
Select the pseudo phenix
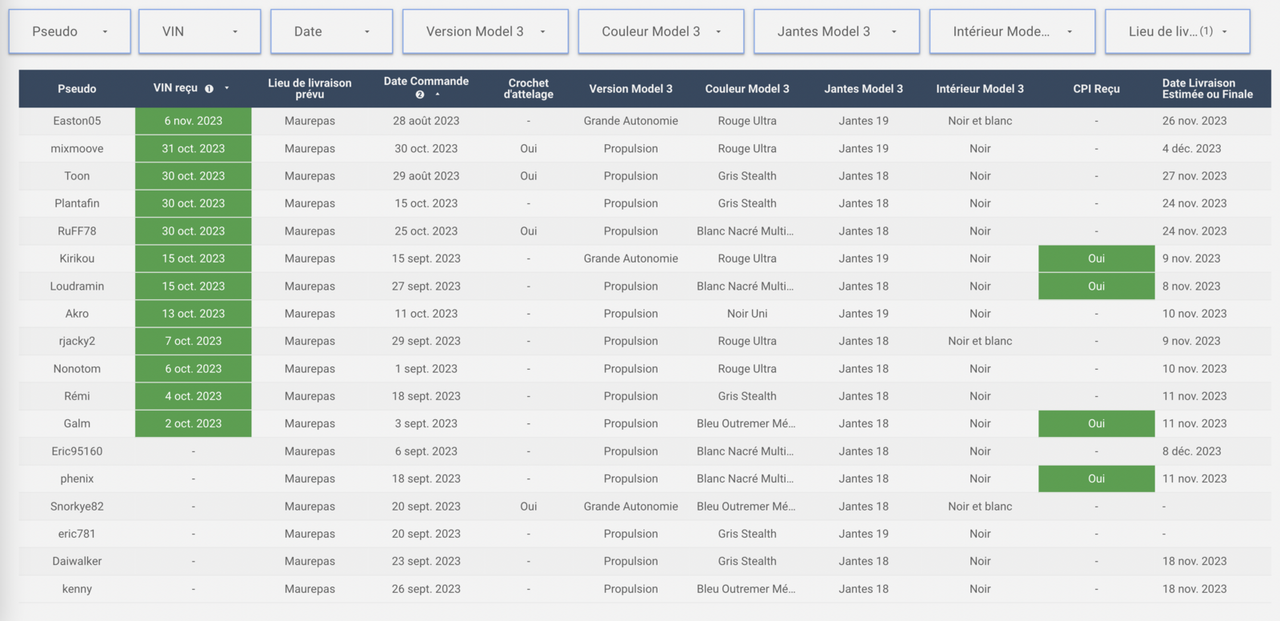pyautogui.click(x=77, y=479)
